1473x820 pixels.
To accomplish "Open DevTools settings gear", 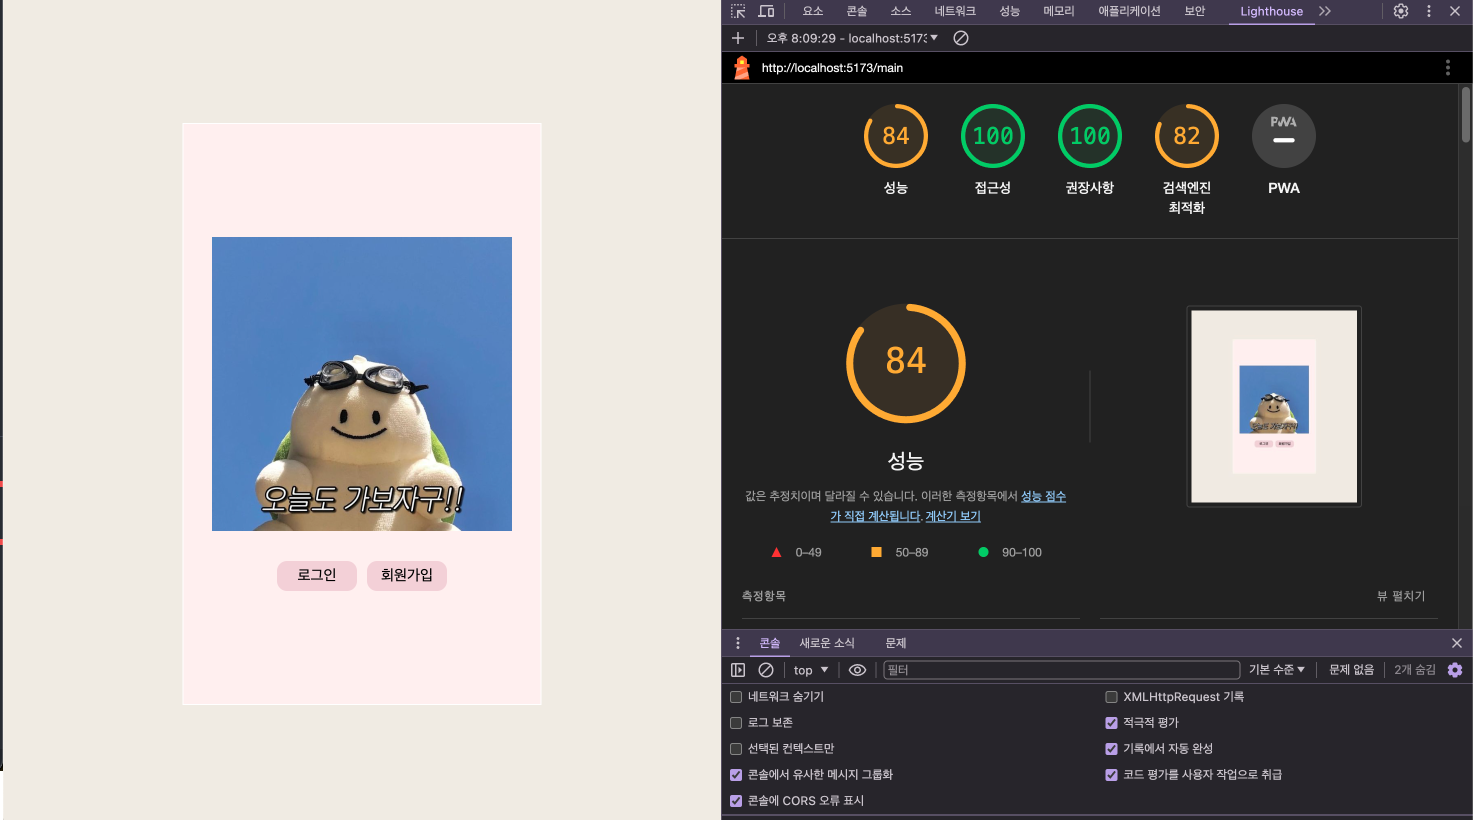I will [1401, 11].
